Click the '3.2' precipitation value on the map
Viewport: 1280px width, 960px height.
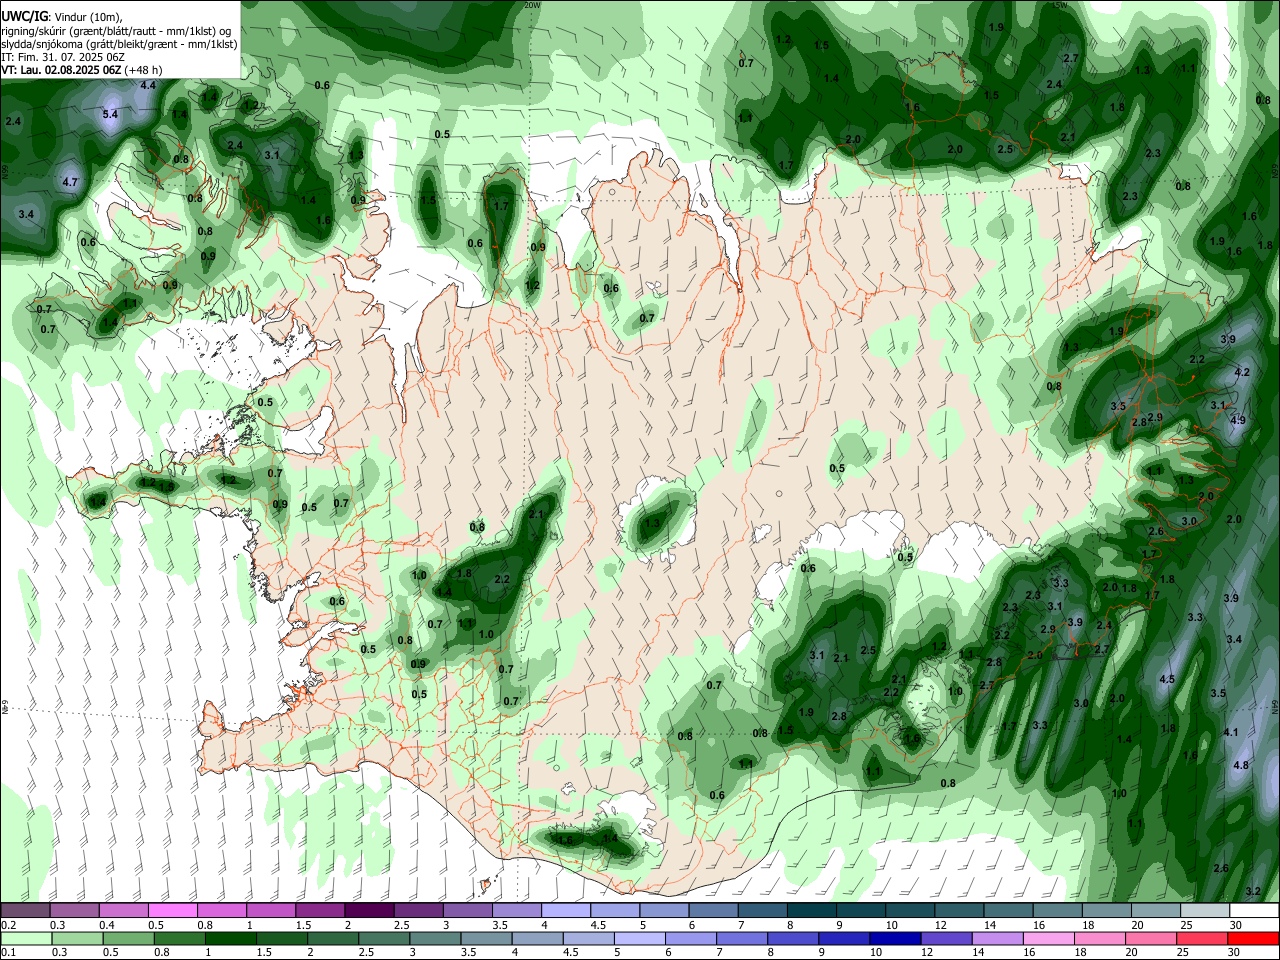coord(1253,891)
